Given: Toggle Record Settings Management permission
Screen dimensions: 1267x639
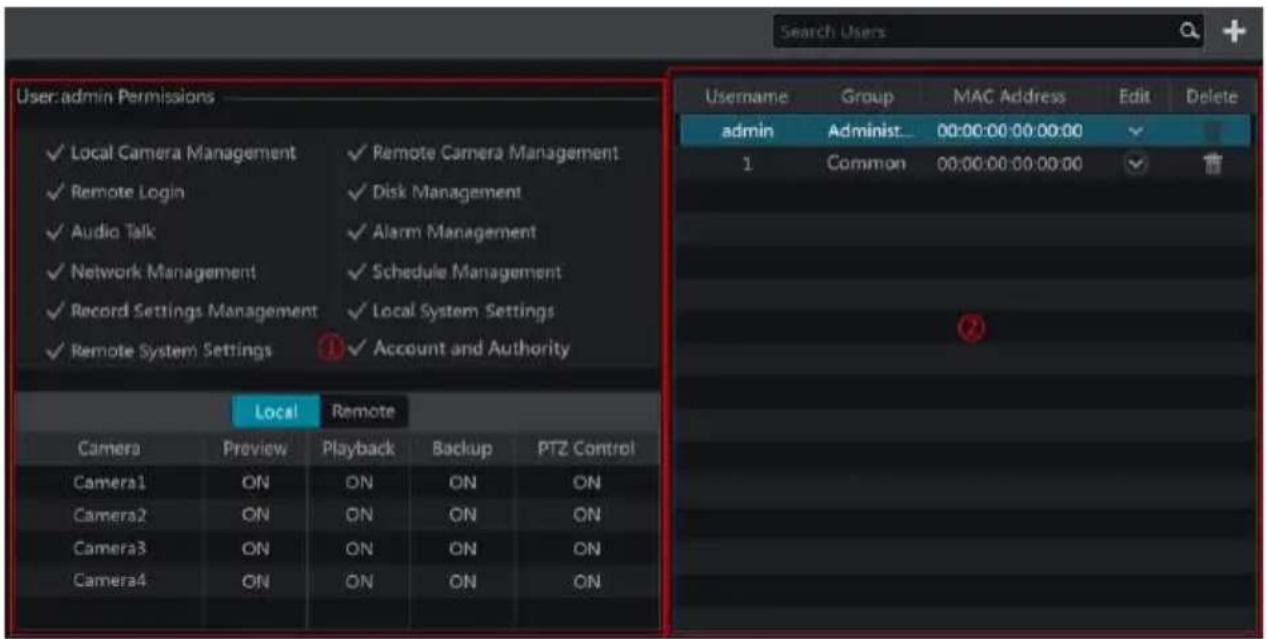Looking at the screenshot, I should pyautogui.click(x=182, y=311).
